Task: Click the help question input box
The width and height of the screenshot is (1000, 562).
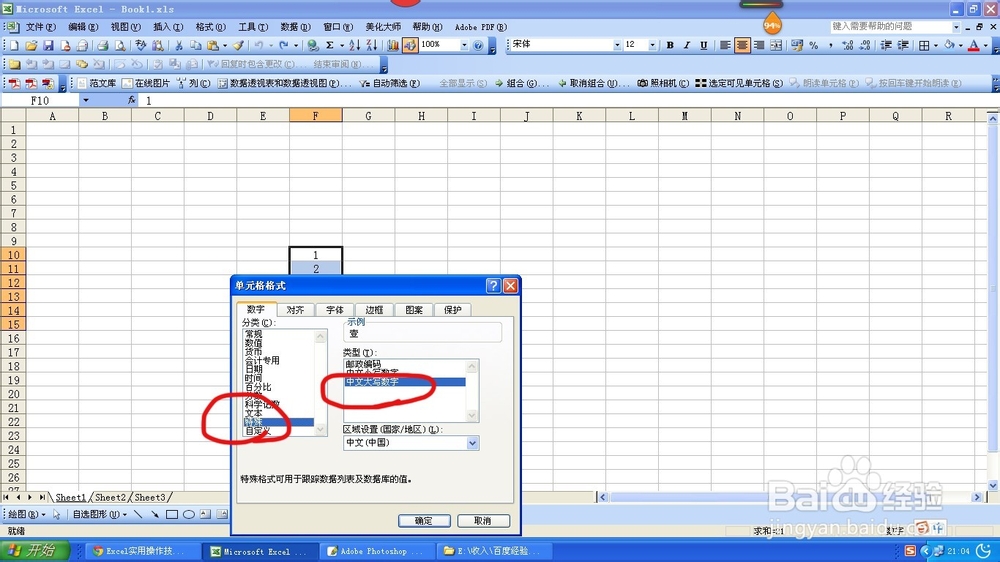Action: 890,27
